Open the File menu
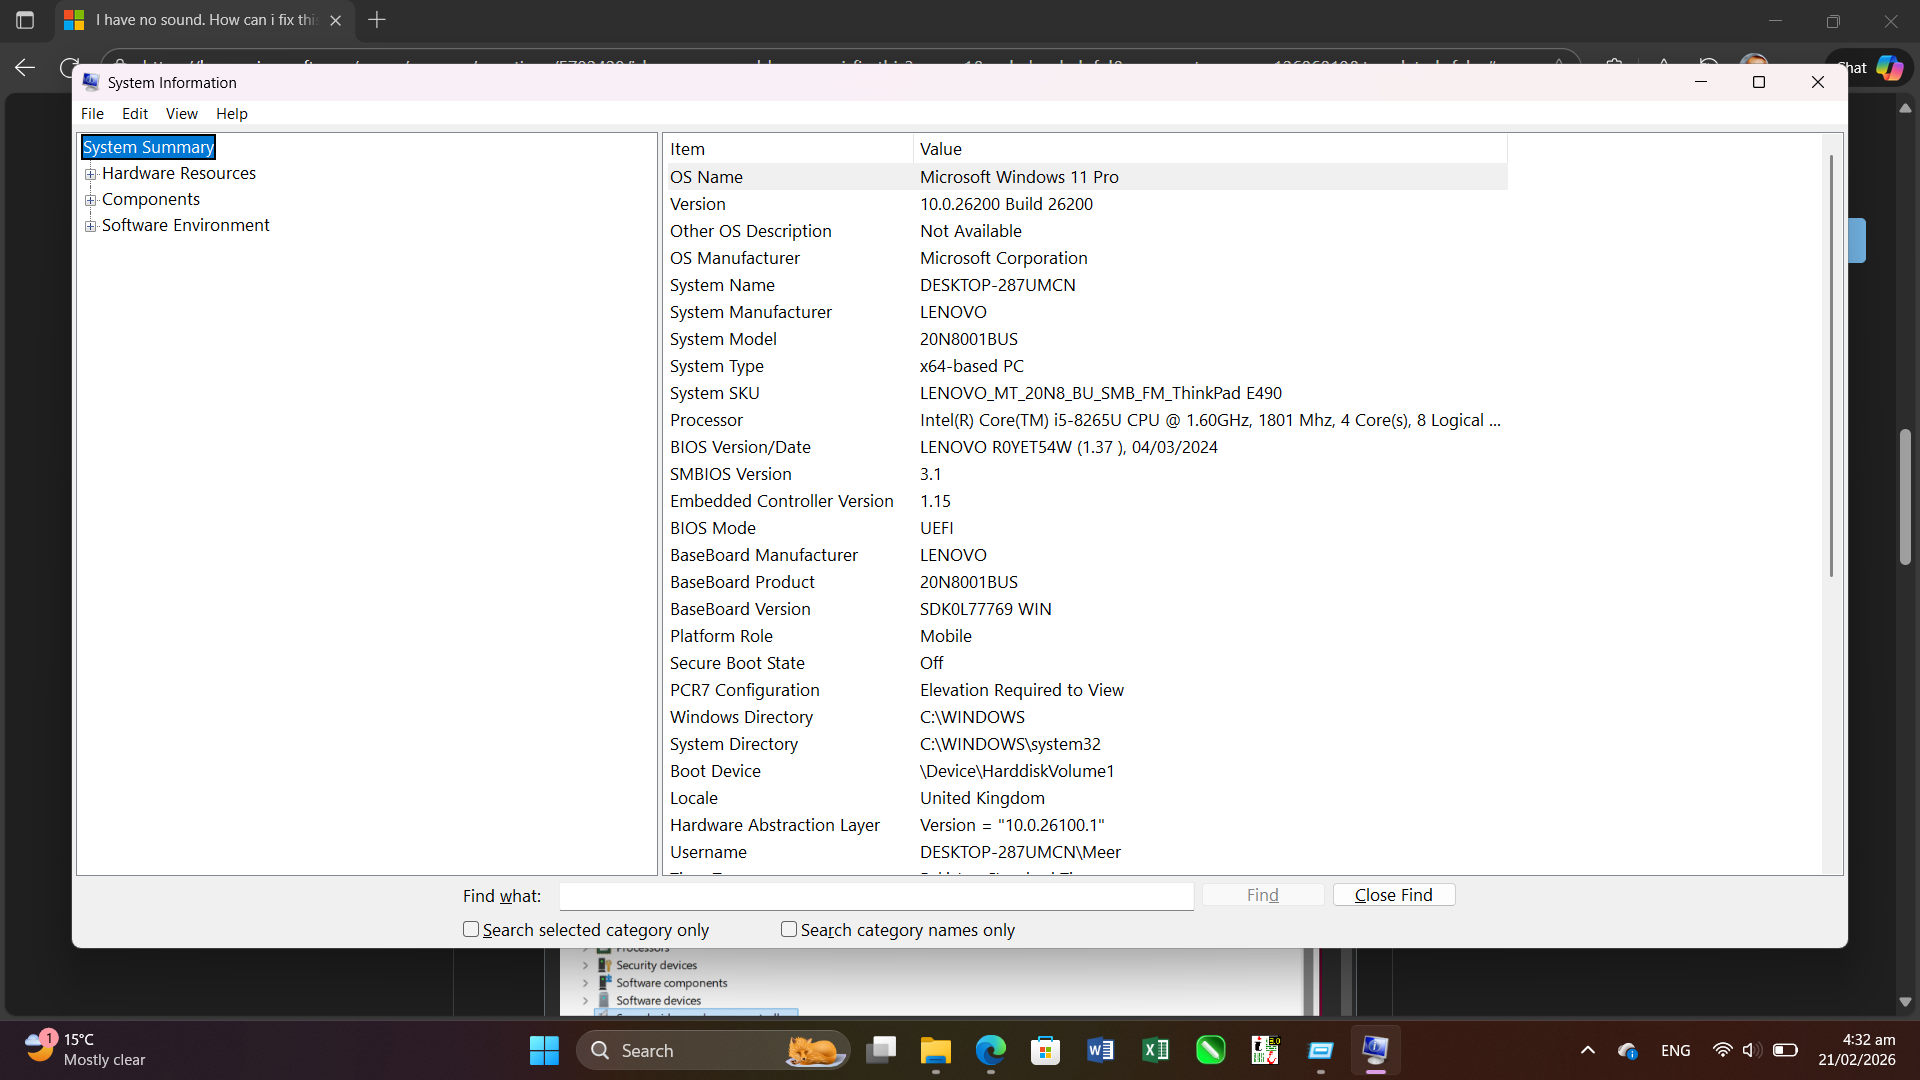 (x=92, y=114)
